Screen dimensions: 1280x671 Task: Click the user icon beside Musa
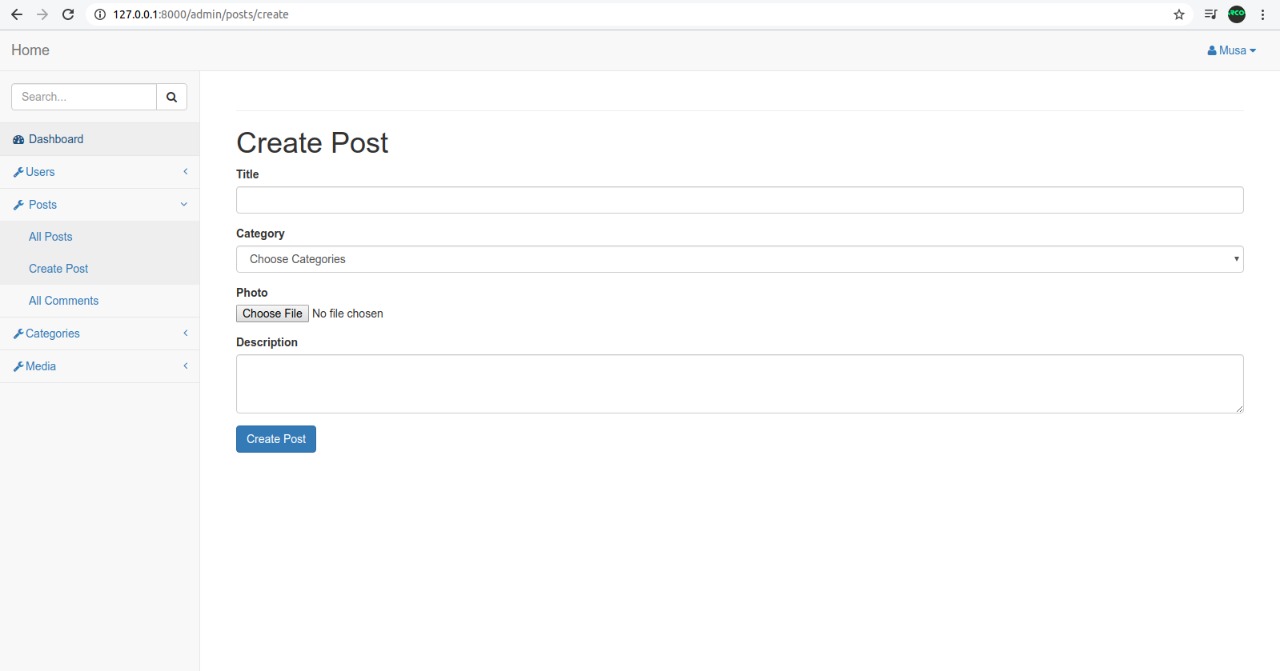(x=1212, y=50)
